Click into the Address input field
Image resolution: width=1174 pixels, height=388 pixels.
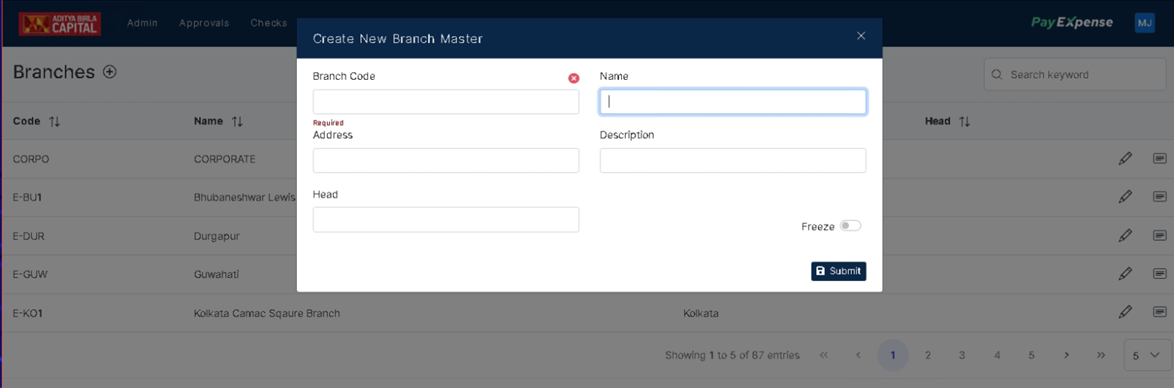tap(445, 160)
